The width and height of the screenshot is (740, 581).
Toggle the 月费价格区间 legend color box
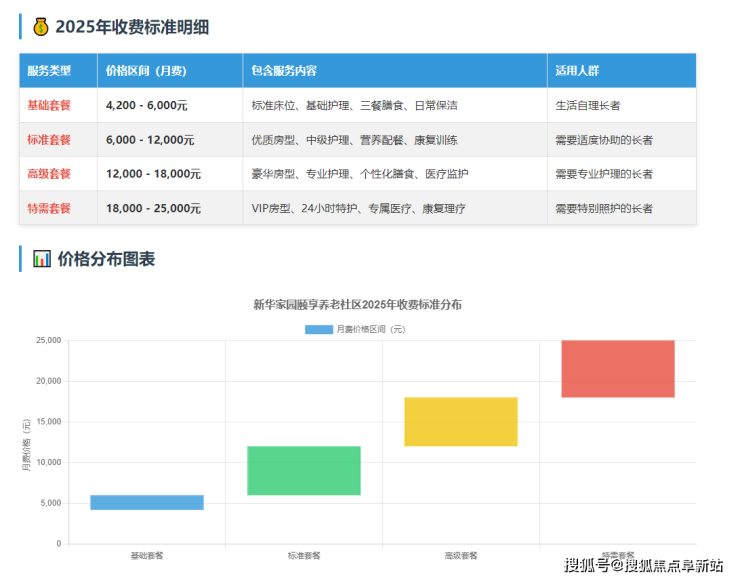(318, 328)
